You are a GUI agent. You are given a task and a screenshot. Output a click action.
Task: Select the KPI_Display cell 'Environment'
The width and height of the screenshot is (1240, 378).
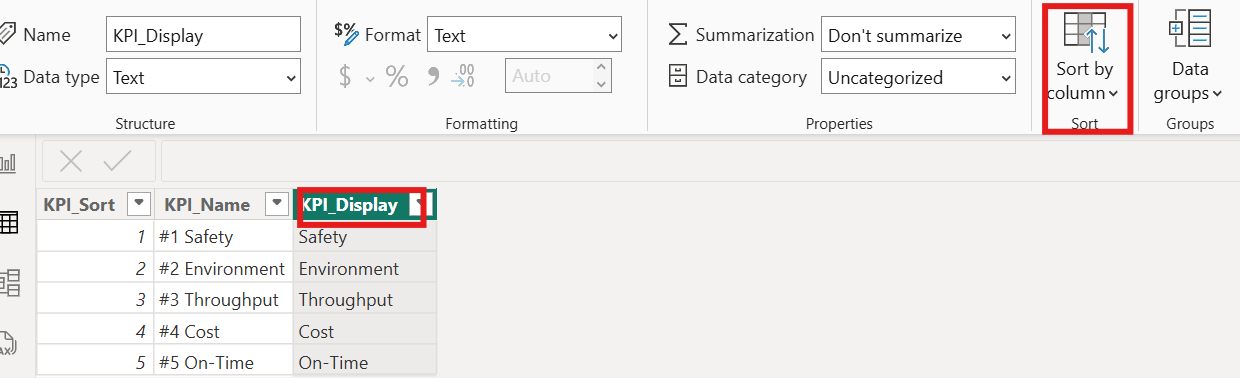coord(365,268)
